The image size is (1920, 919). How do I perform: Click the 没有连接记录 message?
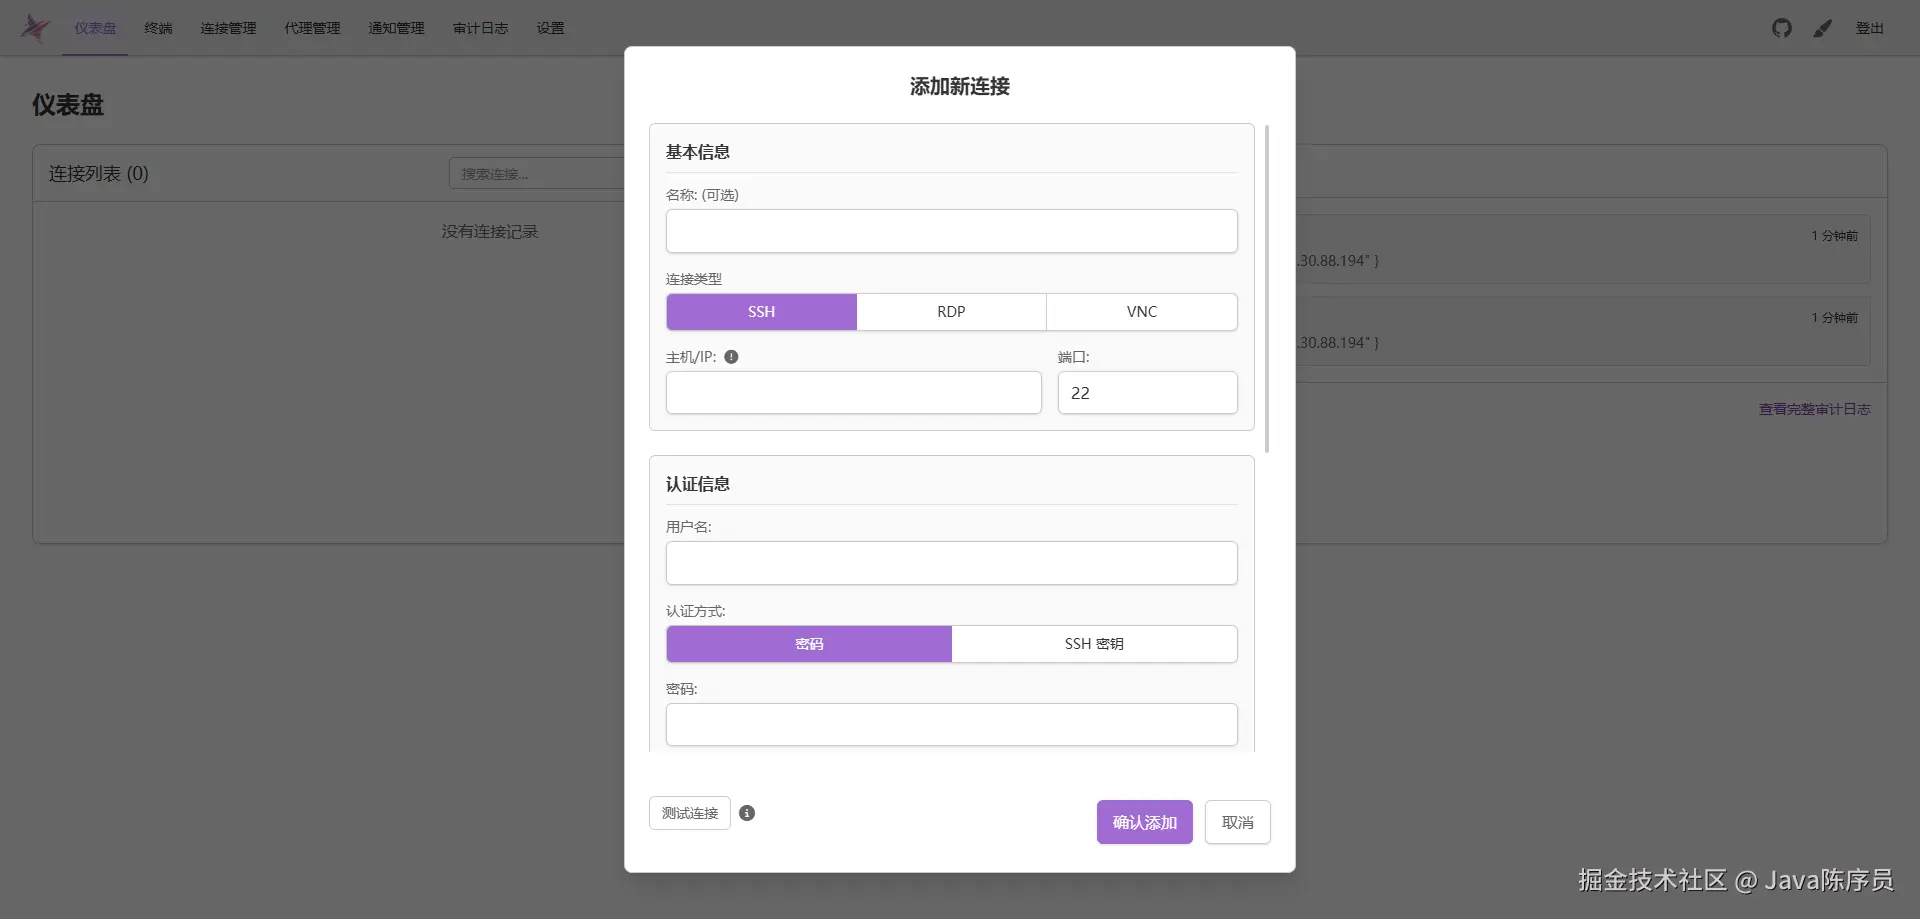(x=490, y=231)
